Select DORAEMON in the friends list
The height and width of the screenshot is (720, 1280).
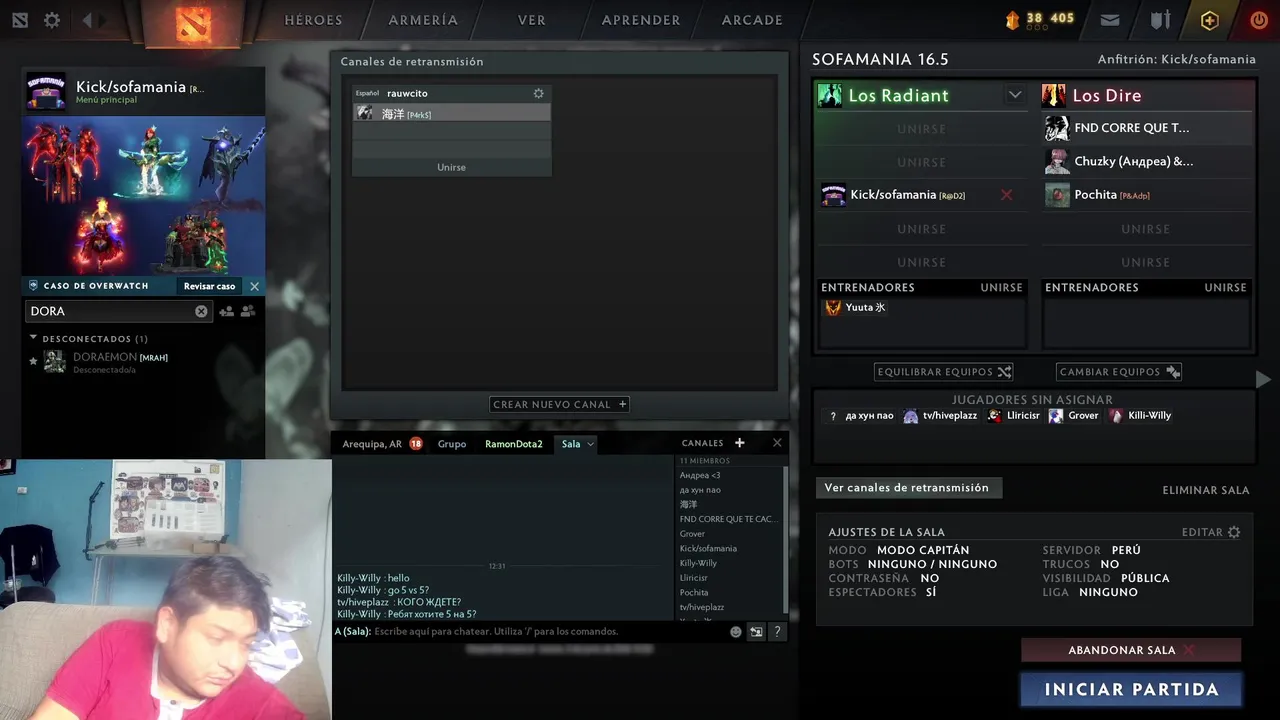[145, 362]
